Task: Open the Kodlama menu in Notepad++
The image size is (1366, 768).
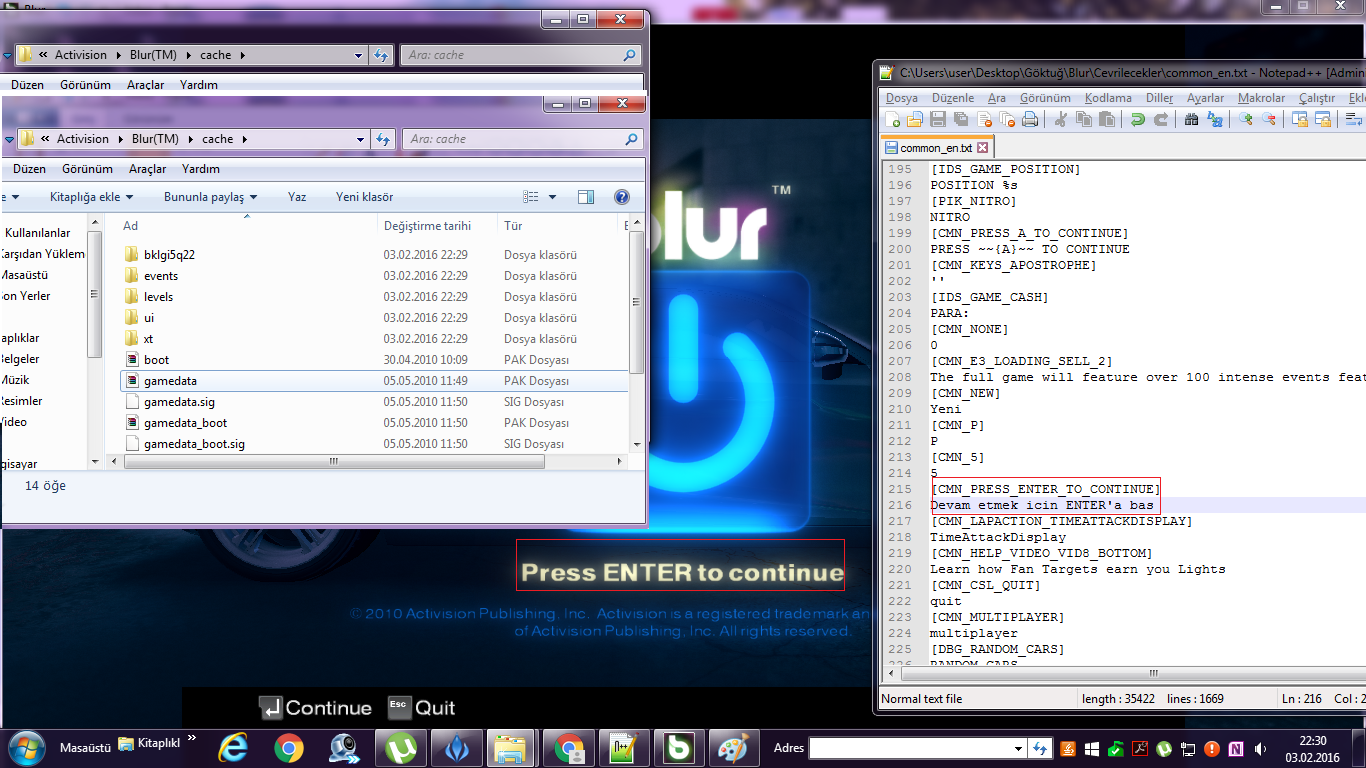Action: (x=1108, y=98)
